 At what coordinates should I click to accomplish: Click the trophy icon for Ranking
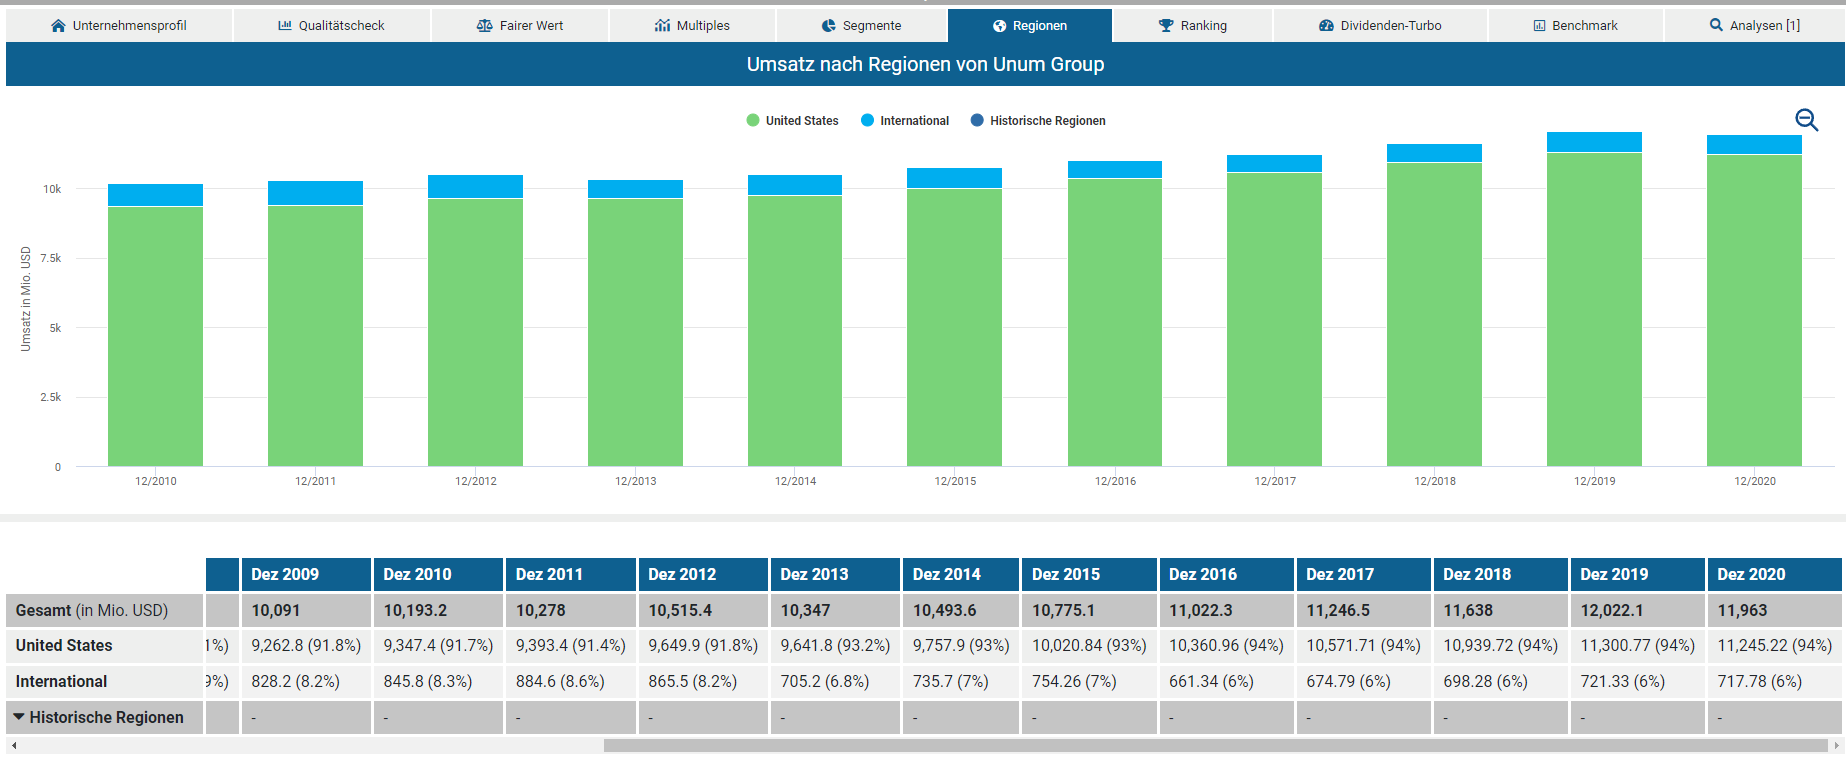click(x=1166, y=26)
